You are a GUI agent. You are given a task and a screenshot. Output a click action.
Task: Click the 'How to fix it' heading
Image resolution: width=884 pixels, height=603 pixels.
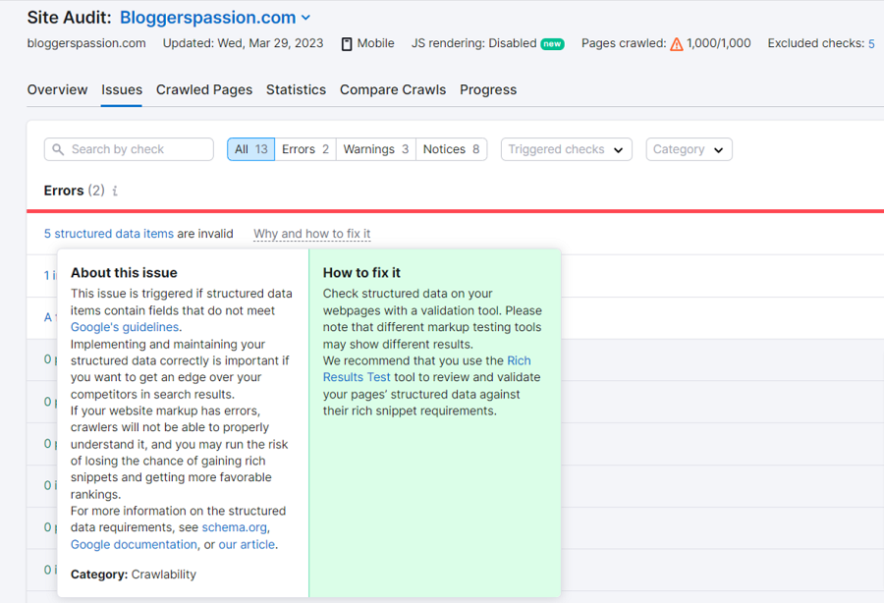[x=361, y=273]
